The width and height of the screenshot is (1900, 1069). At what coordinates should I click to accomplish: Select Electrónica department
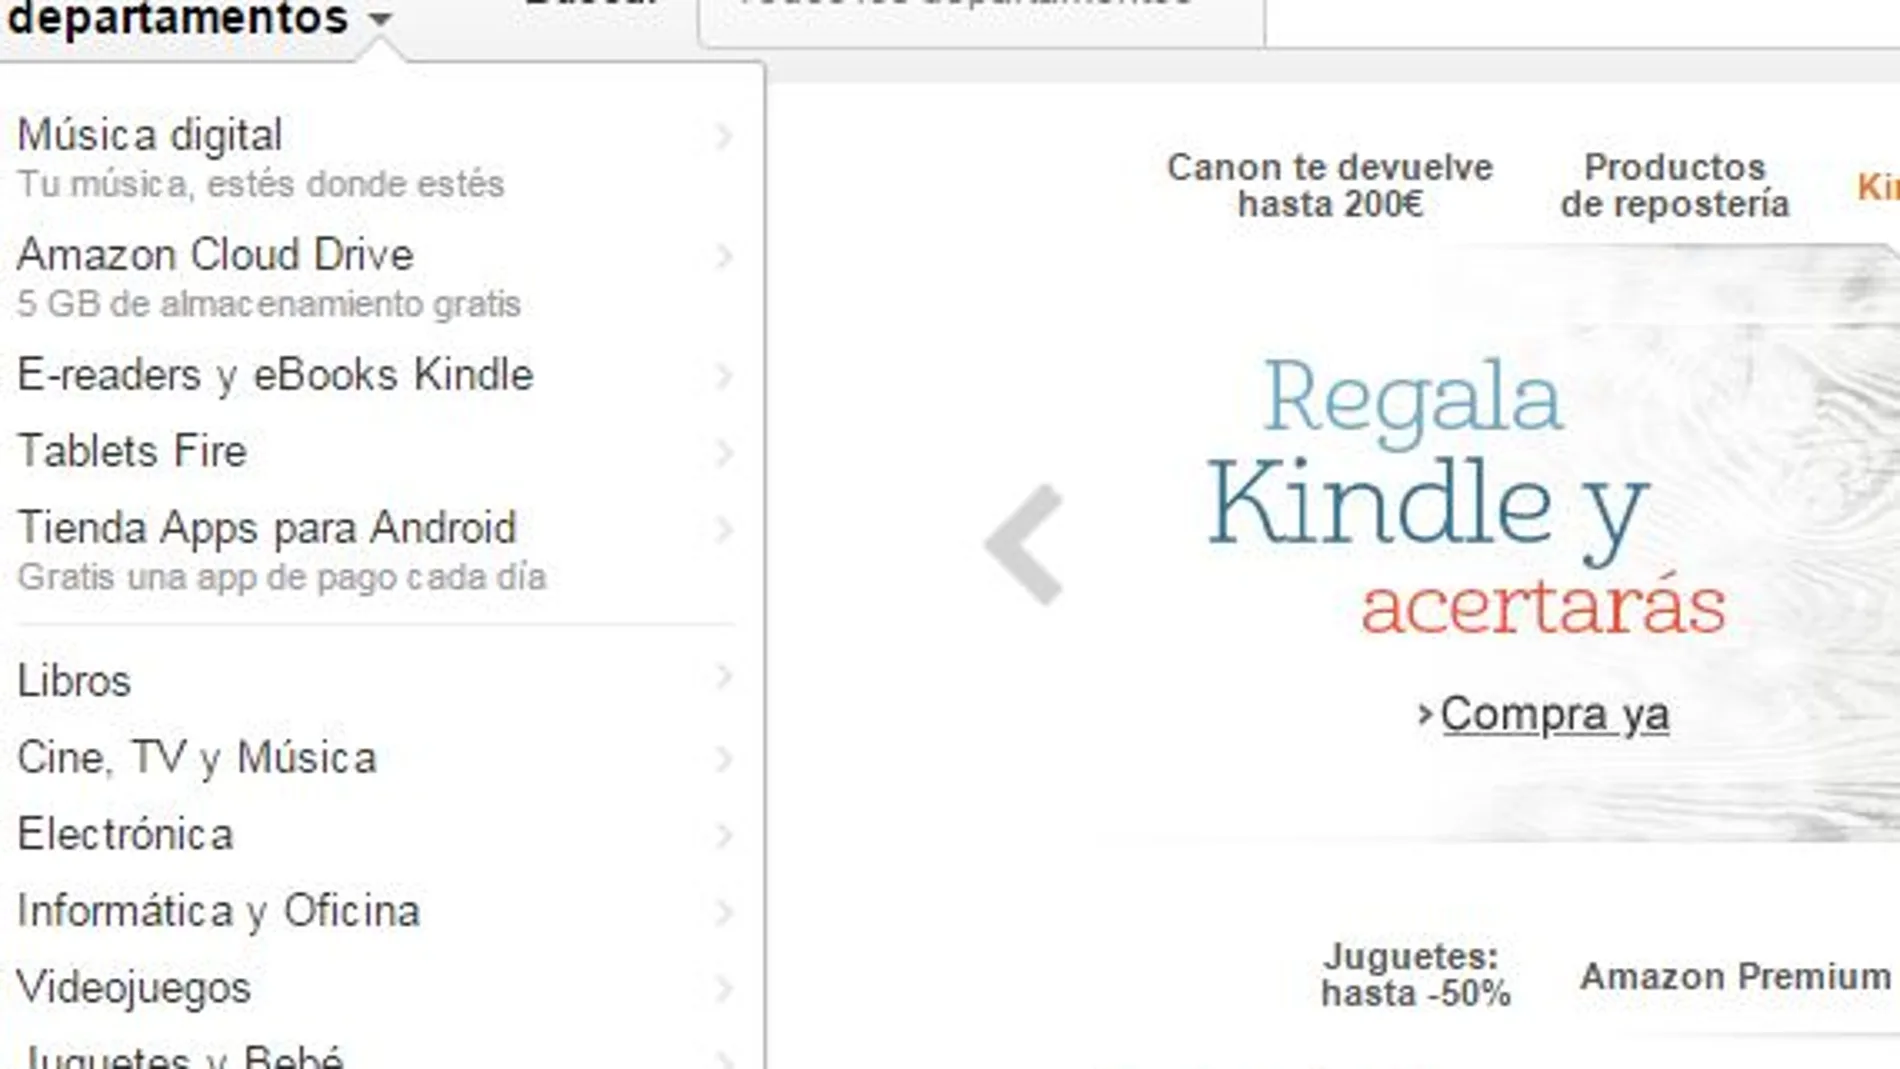(x=125, y=834)
